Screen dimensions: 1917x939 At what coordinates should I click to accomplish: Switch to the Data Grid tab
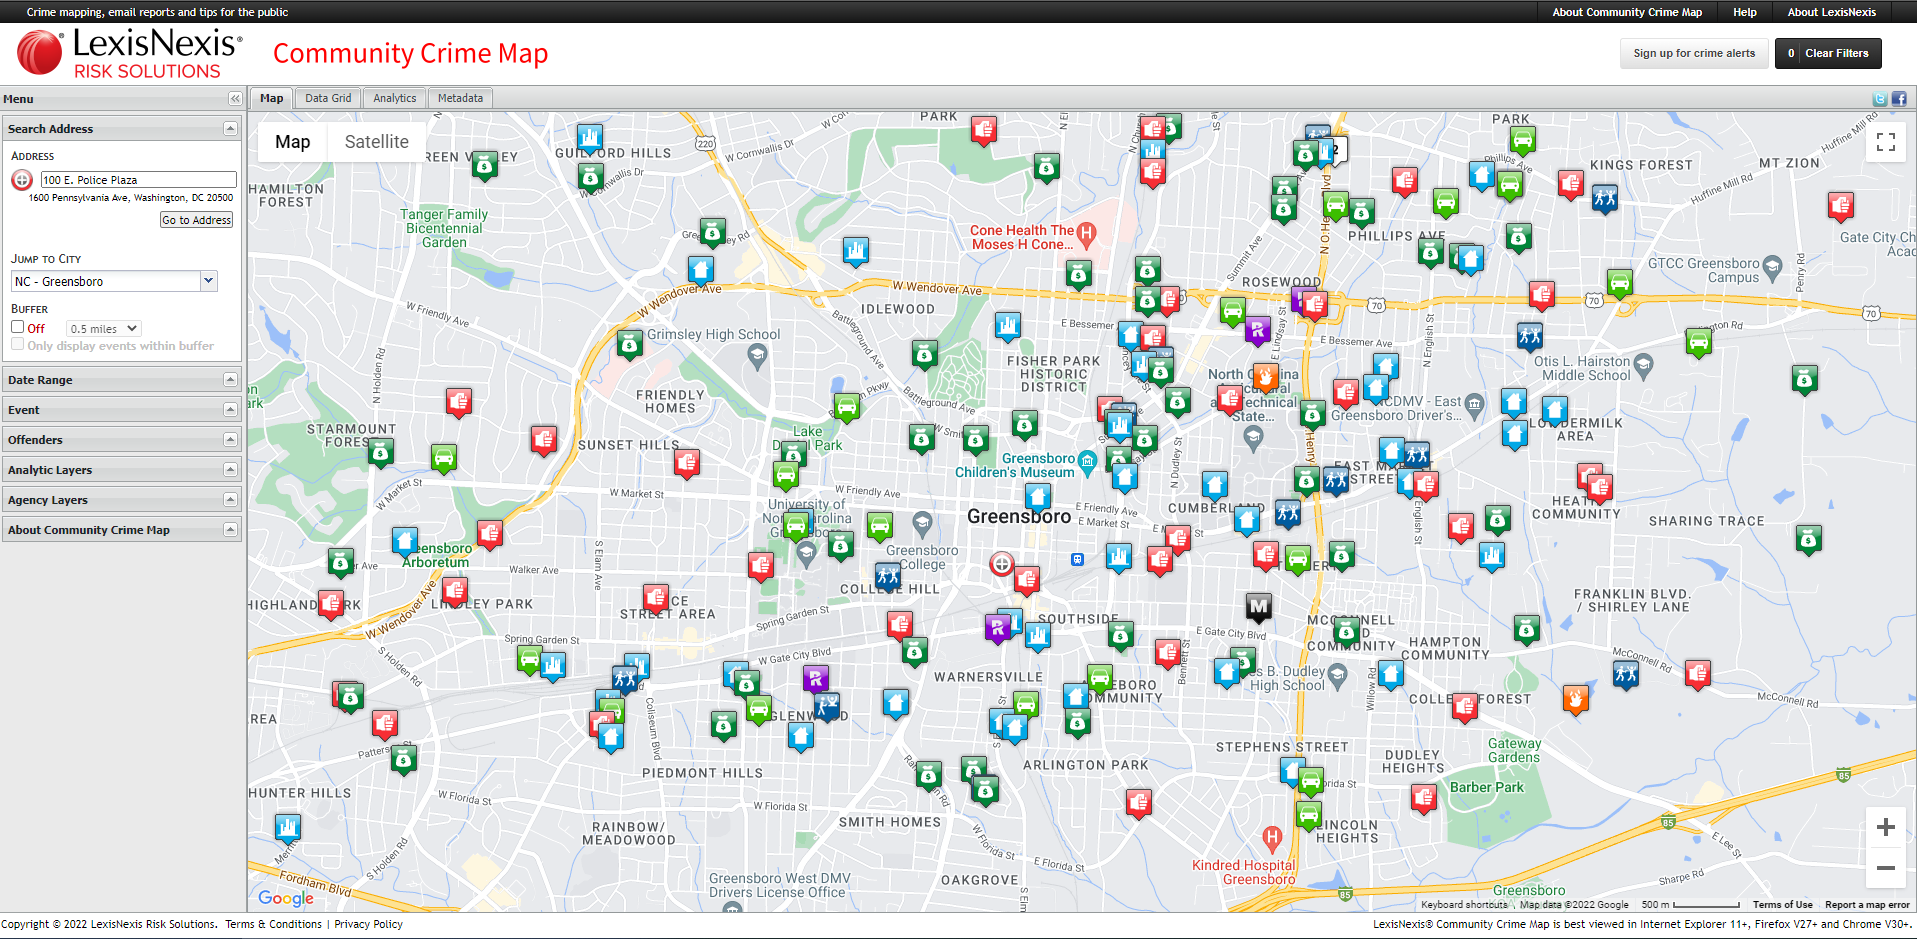[x=328, y=98]
